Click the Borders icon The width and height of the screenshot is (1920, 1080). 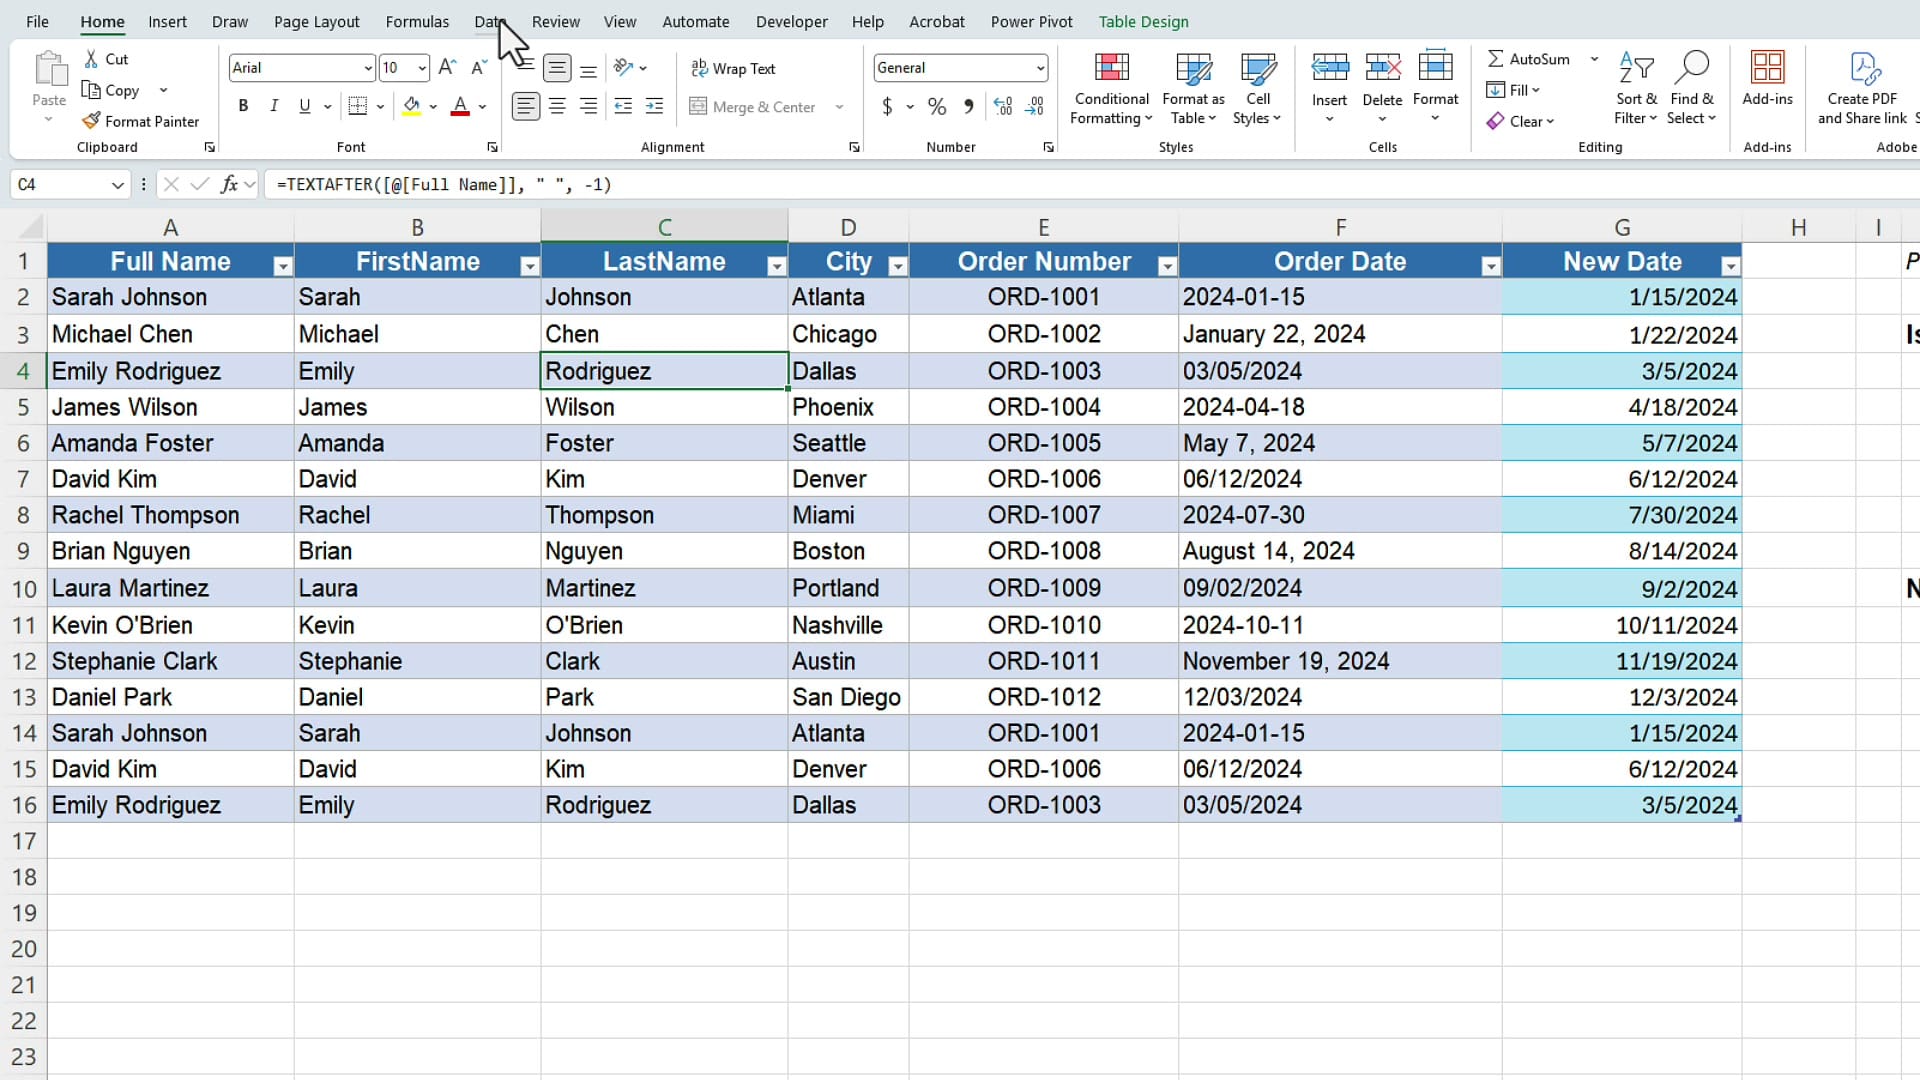click(x=357, y=106)
